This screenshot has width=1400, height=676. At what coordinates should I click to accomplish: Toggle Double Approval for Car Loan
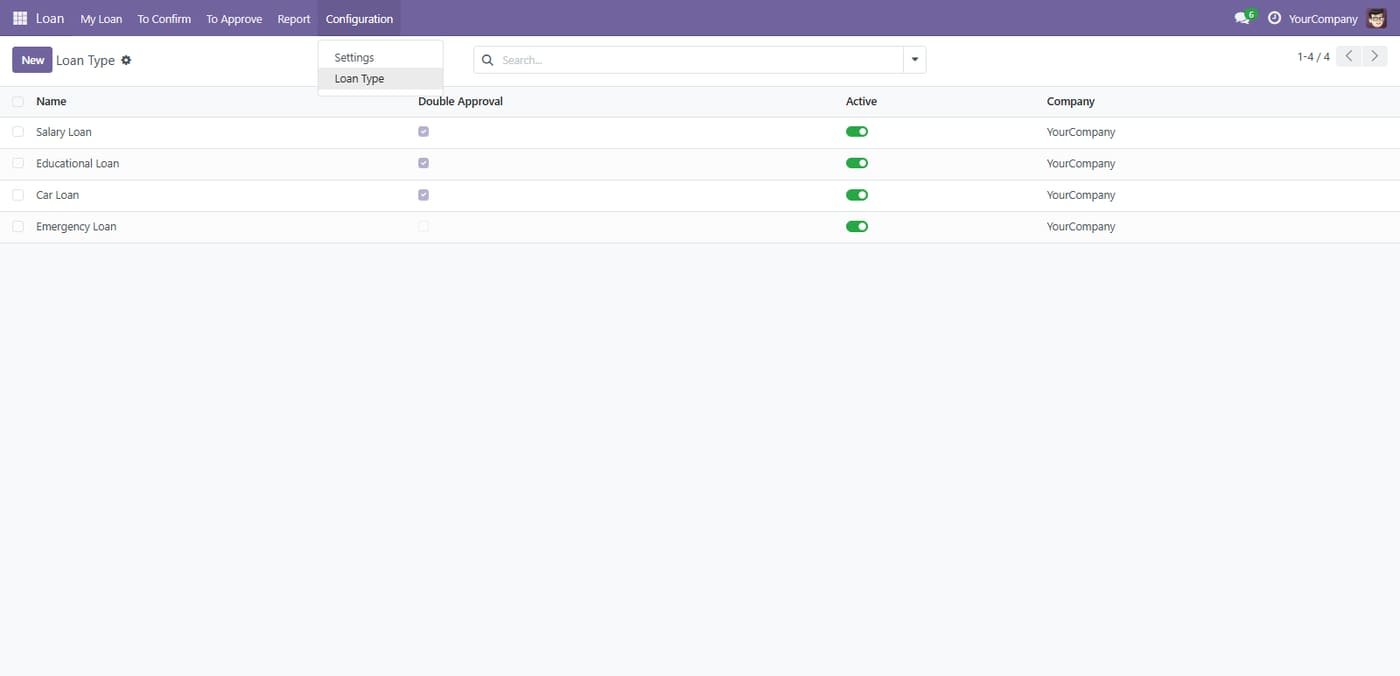pos(424,195)
